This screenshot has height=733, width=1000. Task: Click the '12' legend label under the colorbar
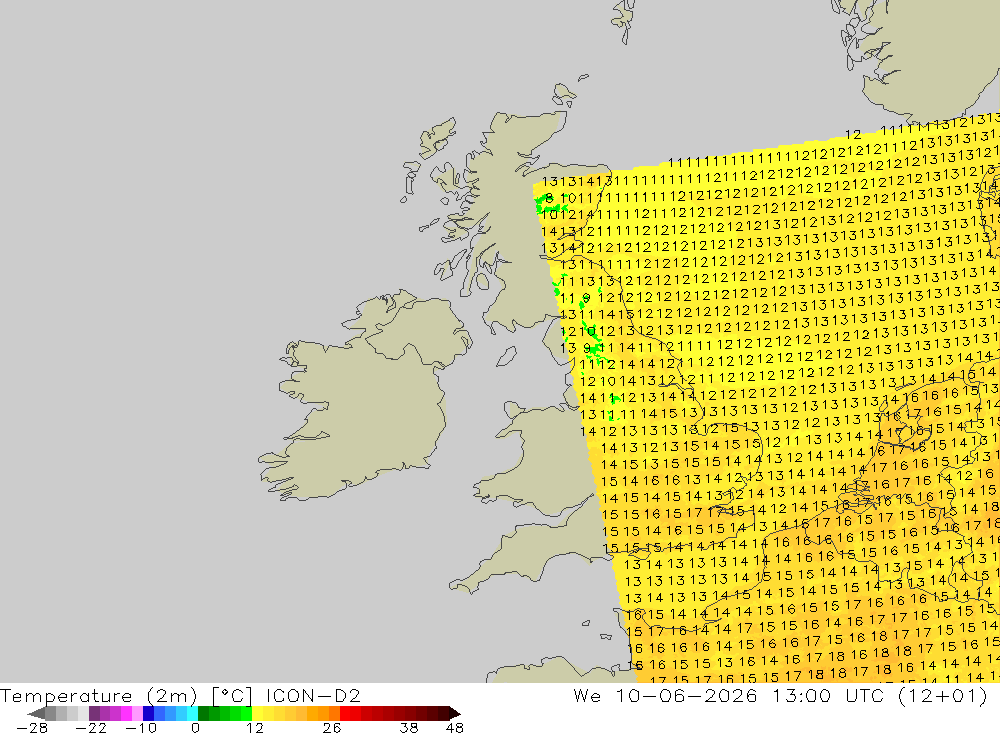255,728
